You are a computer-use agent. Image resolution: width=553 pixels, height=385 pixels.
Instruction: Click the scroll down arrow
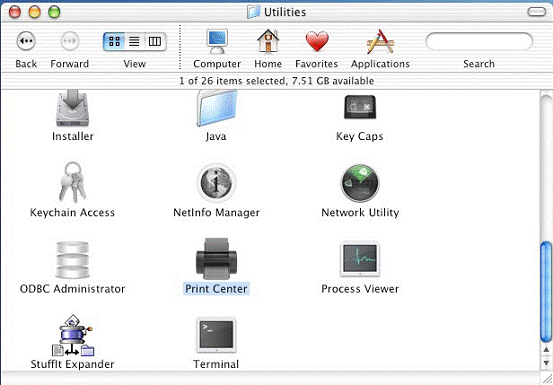tap(546, 363)
